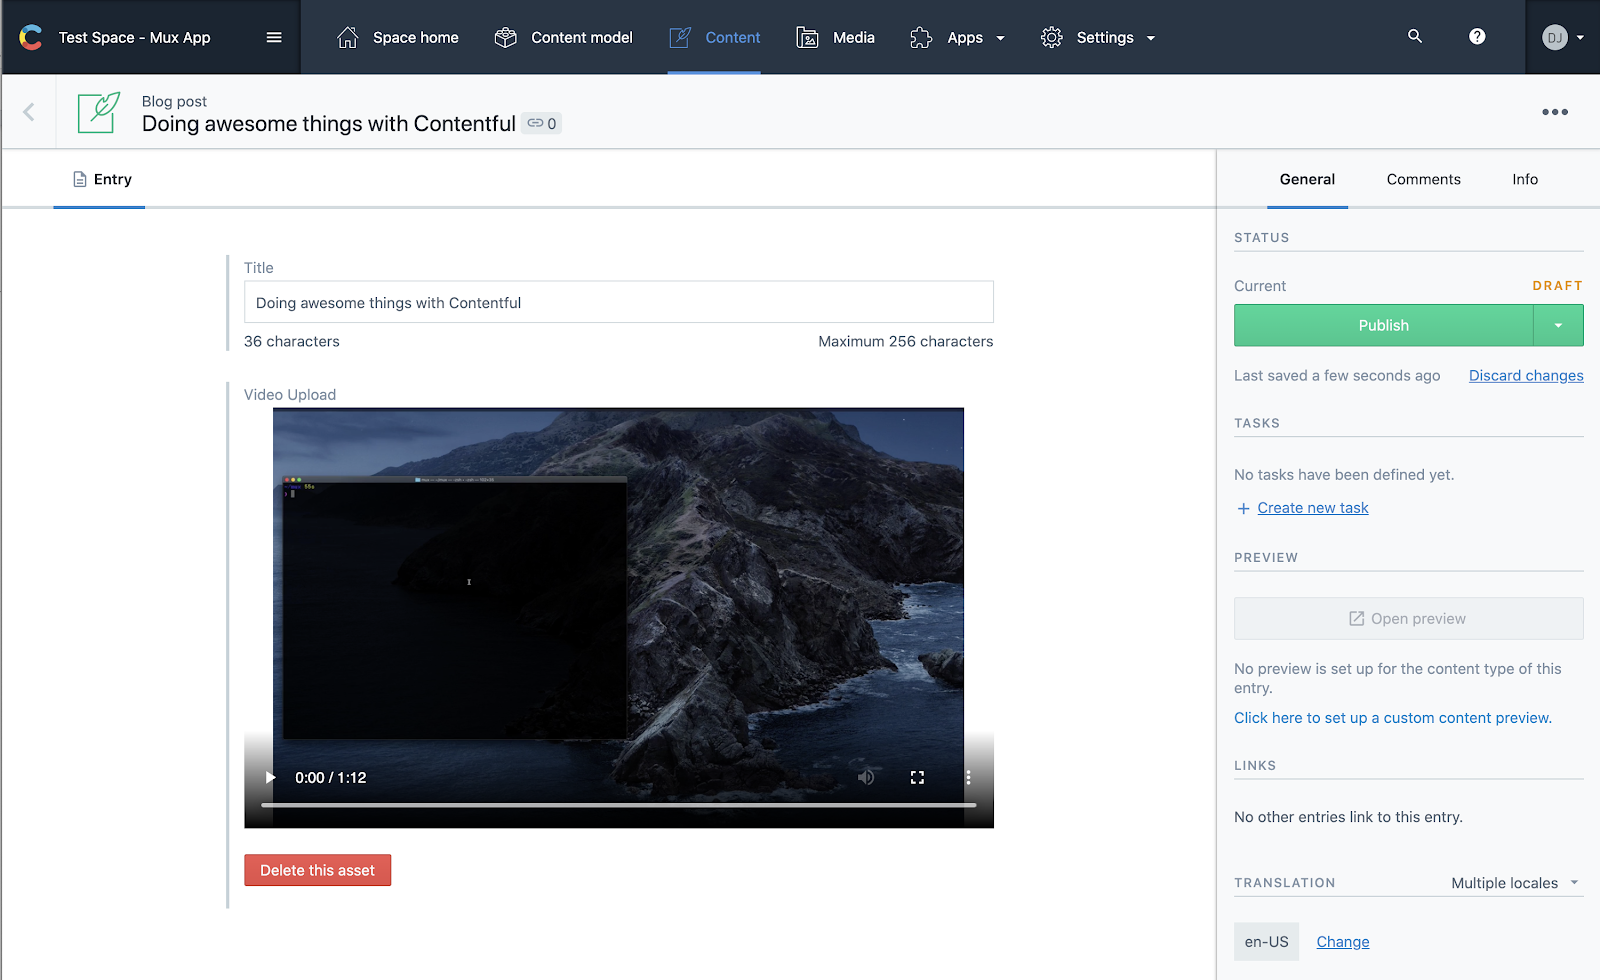Switch to the Info tab
The width and height of the screenshot is (1600, 980).
click(x=1525, y=179)
